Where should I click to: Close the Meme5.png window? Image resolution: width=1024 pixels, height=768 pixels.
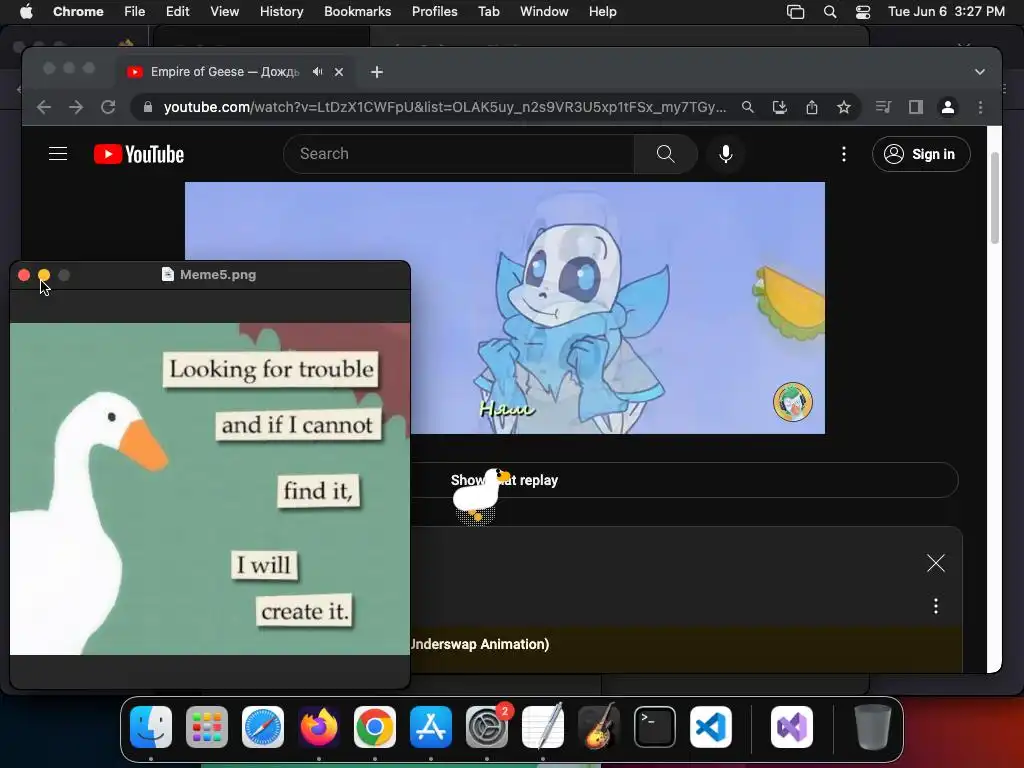24,275
